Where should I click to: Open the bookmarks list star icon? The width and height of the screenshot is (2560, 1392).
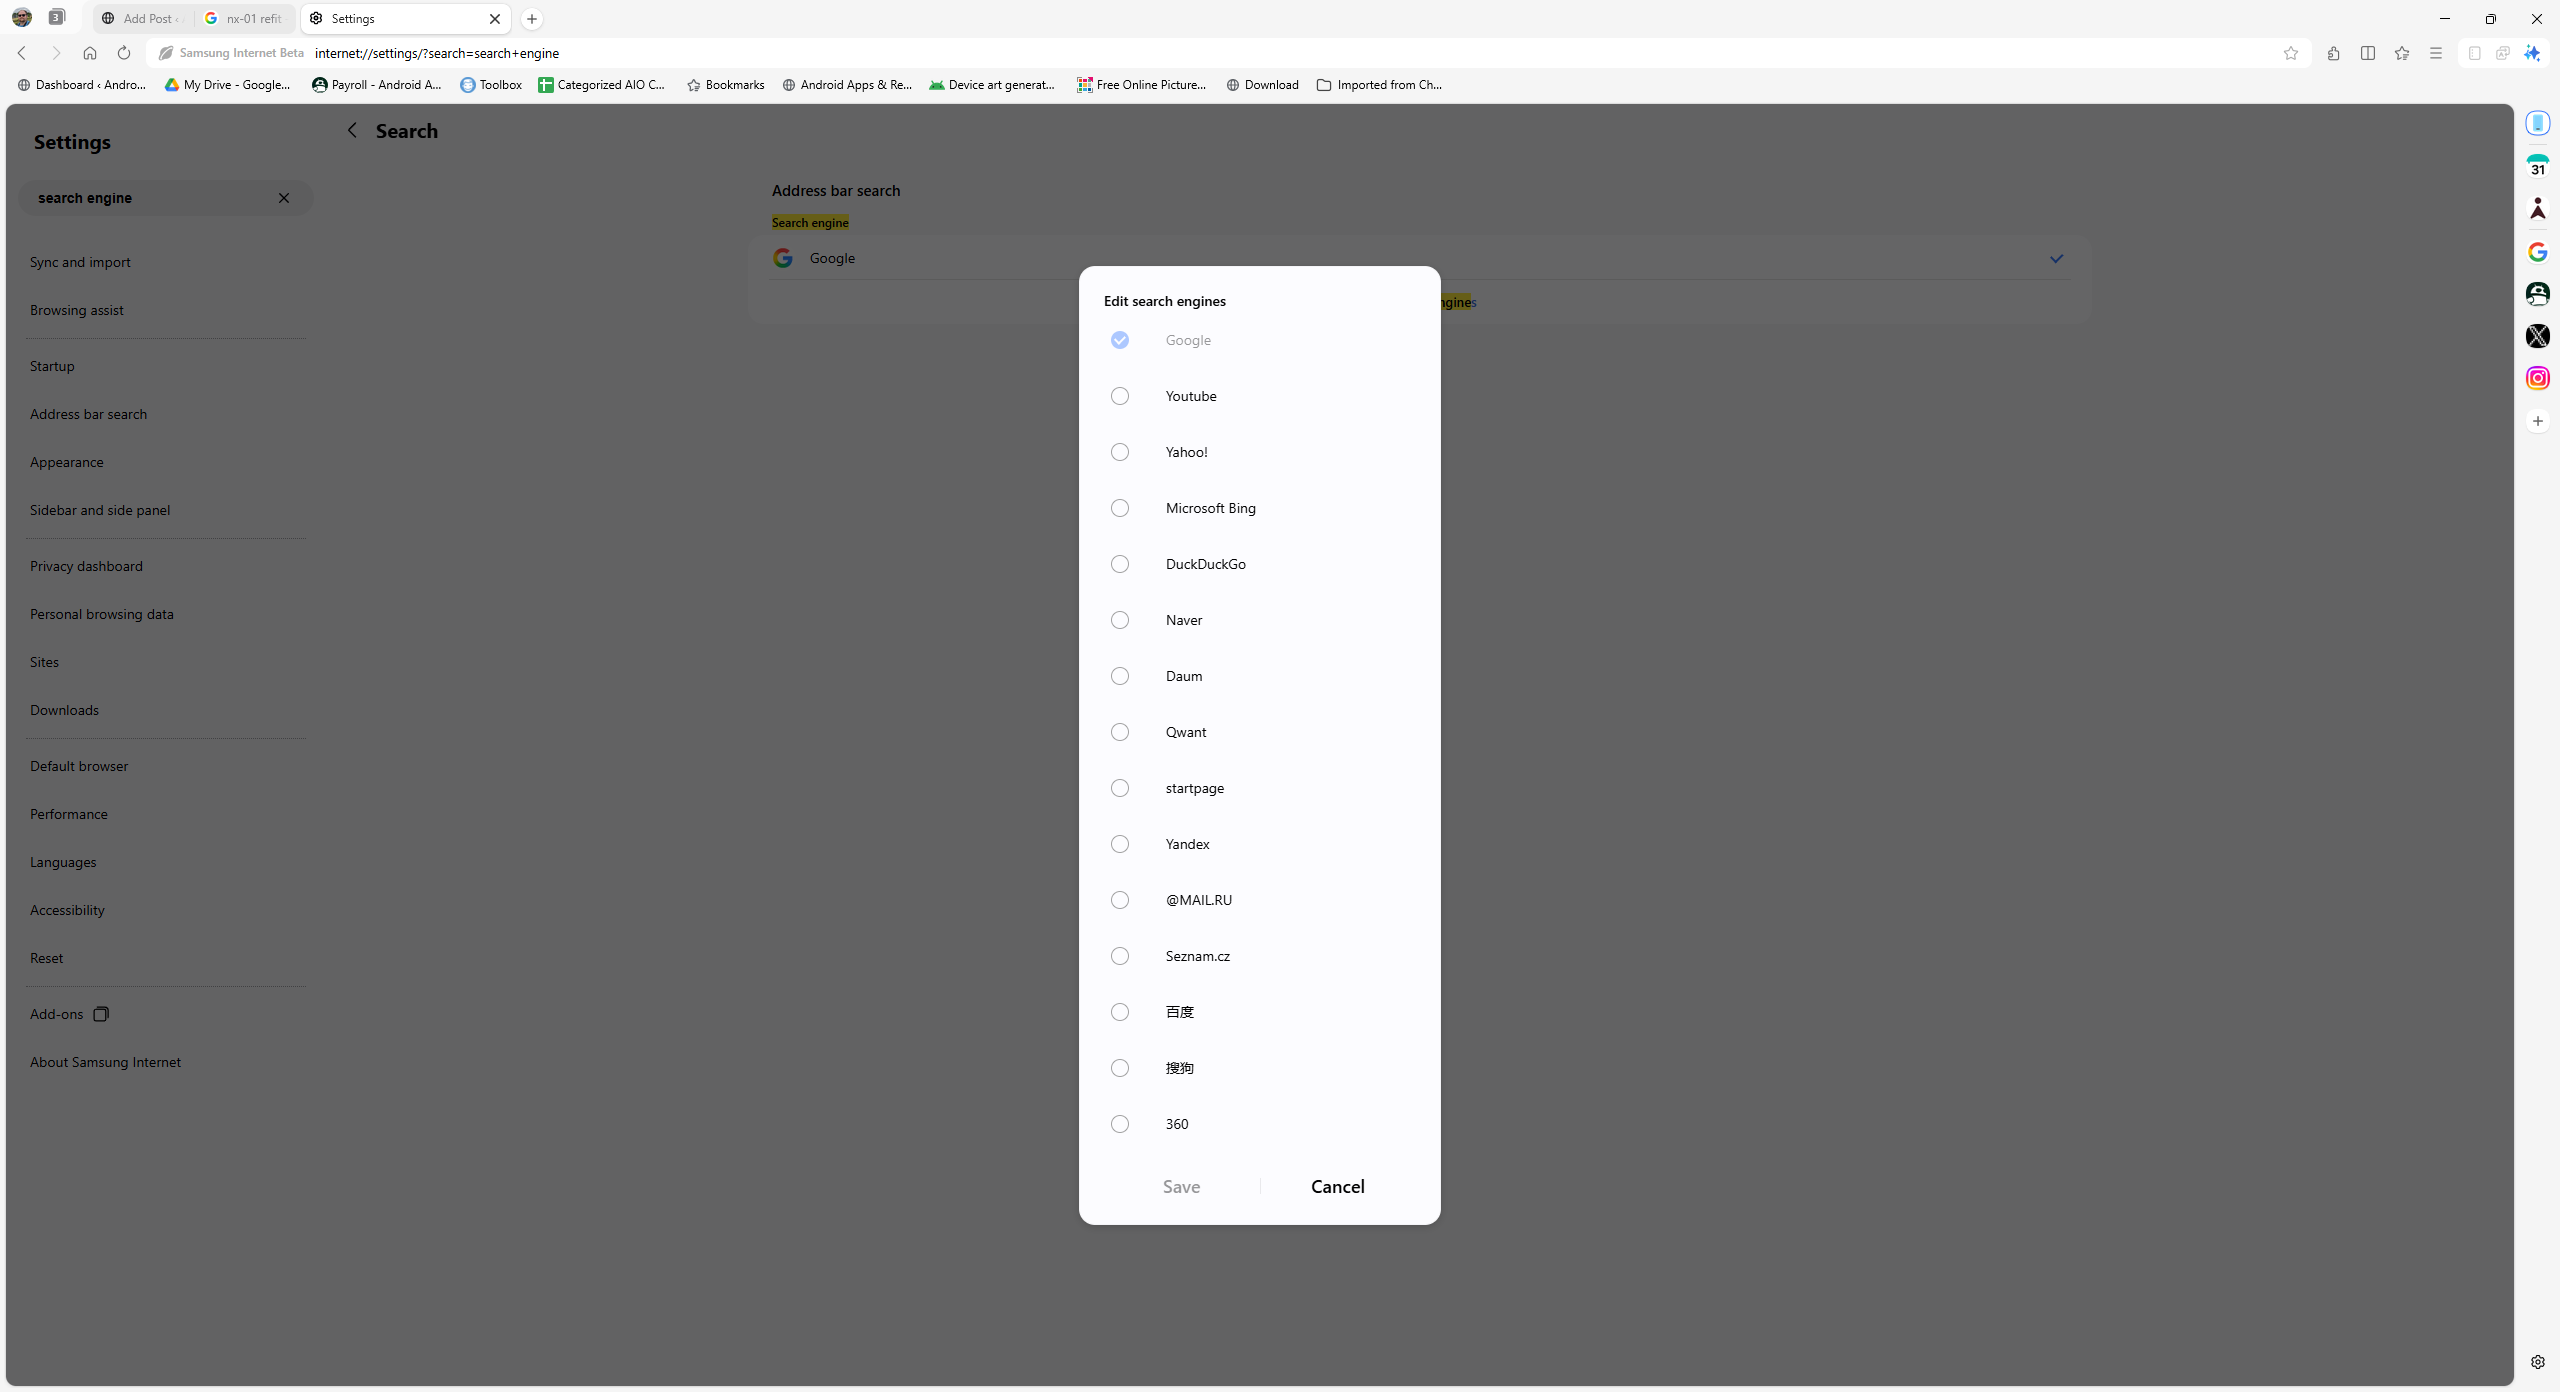point(2401,53)
